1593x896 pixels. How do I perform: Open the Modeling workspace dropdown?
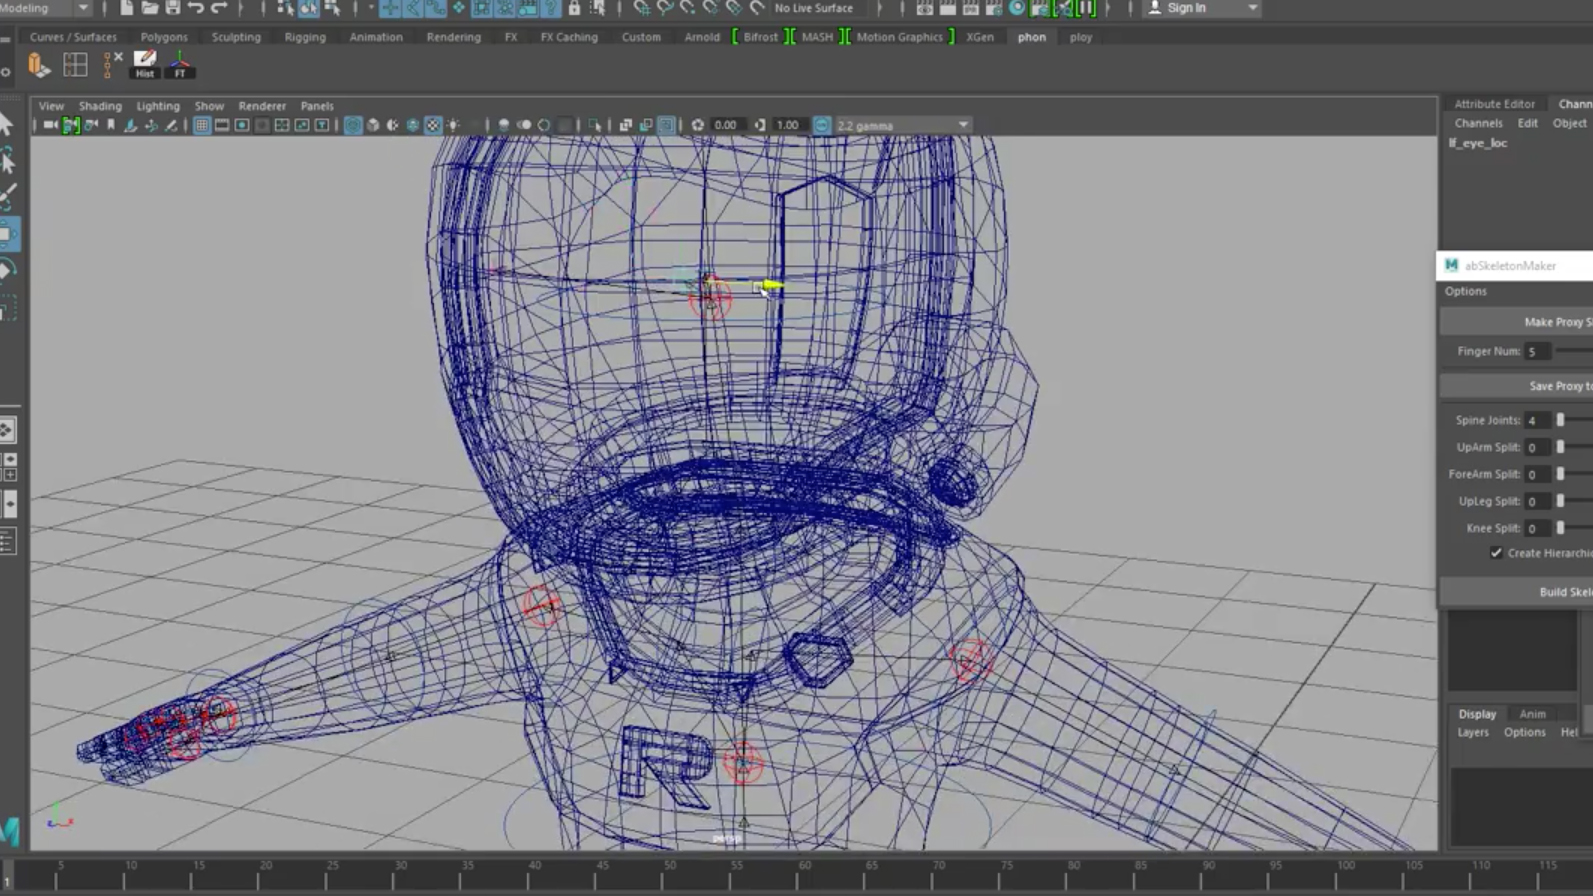82,8
